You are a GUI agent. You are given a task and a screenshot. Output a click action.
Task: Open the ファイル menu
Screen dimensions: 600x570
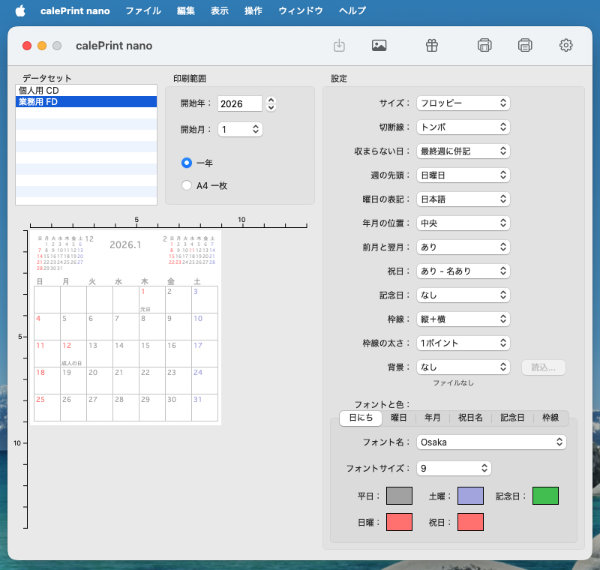click(143, 10)
